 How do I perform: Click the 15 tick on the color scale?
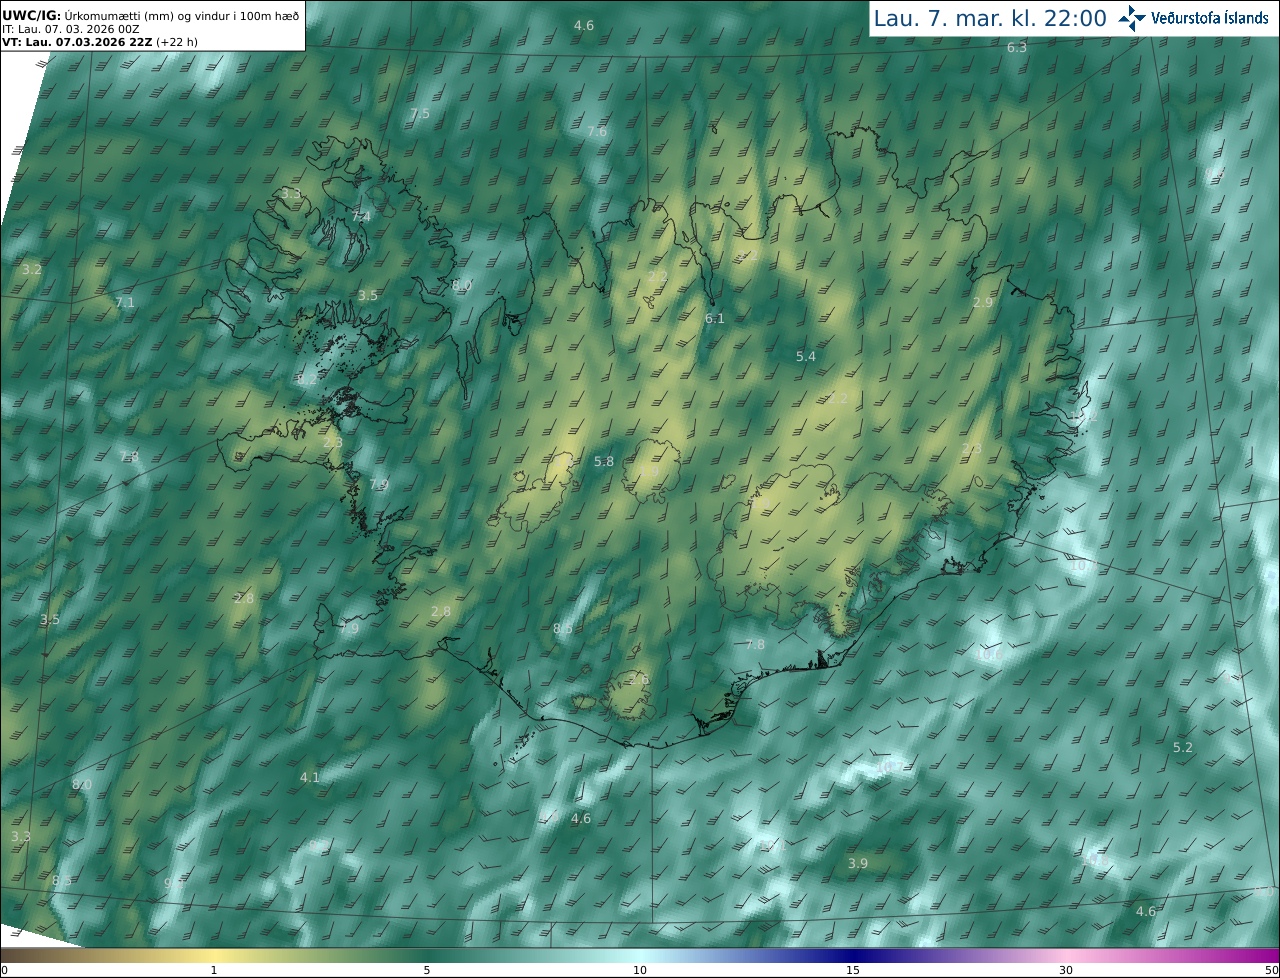pos(853,970)
